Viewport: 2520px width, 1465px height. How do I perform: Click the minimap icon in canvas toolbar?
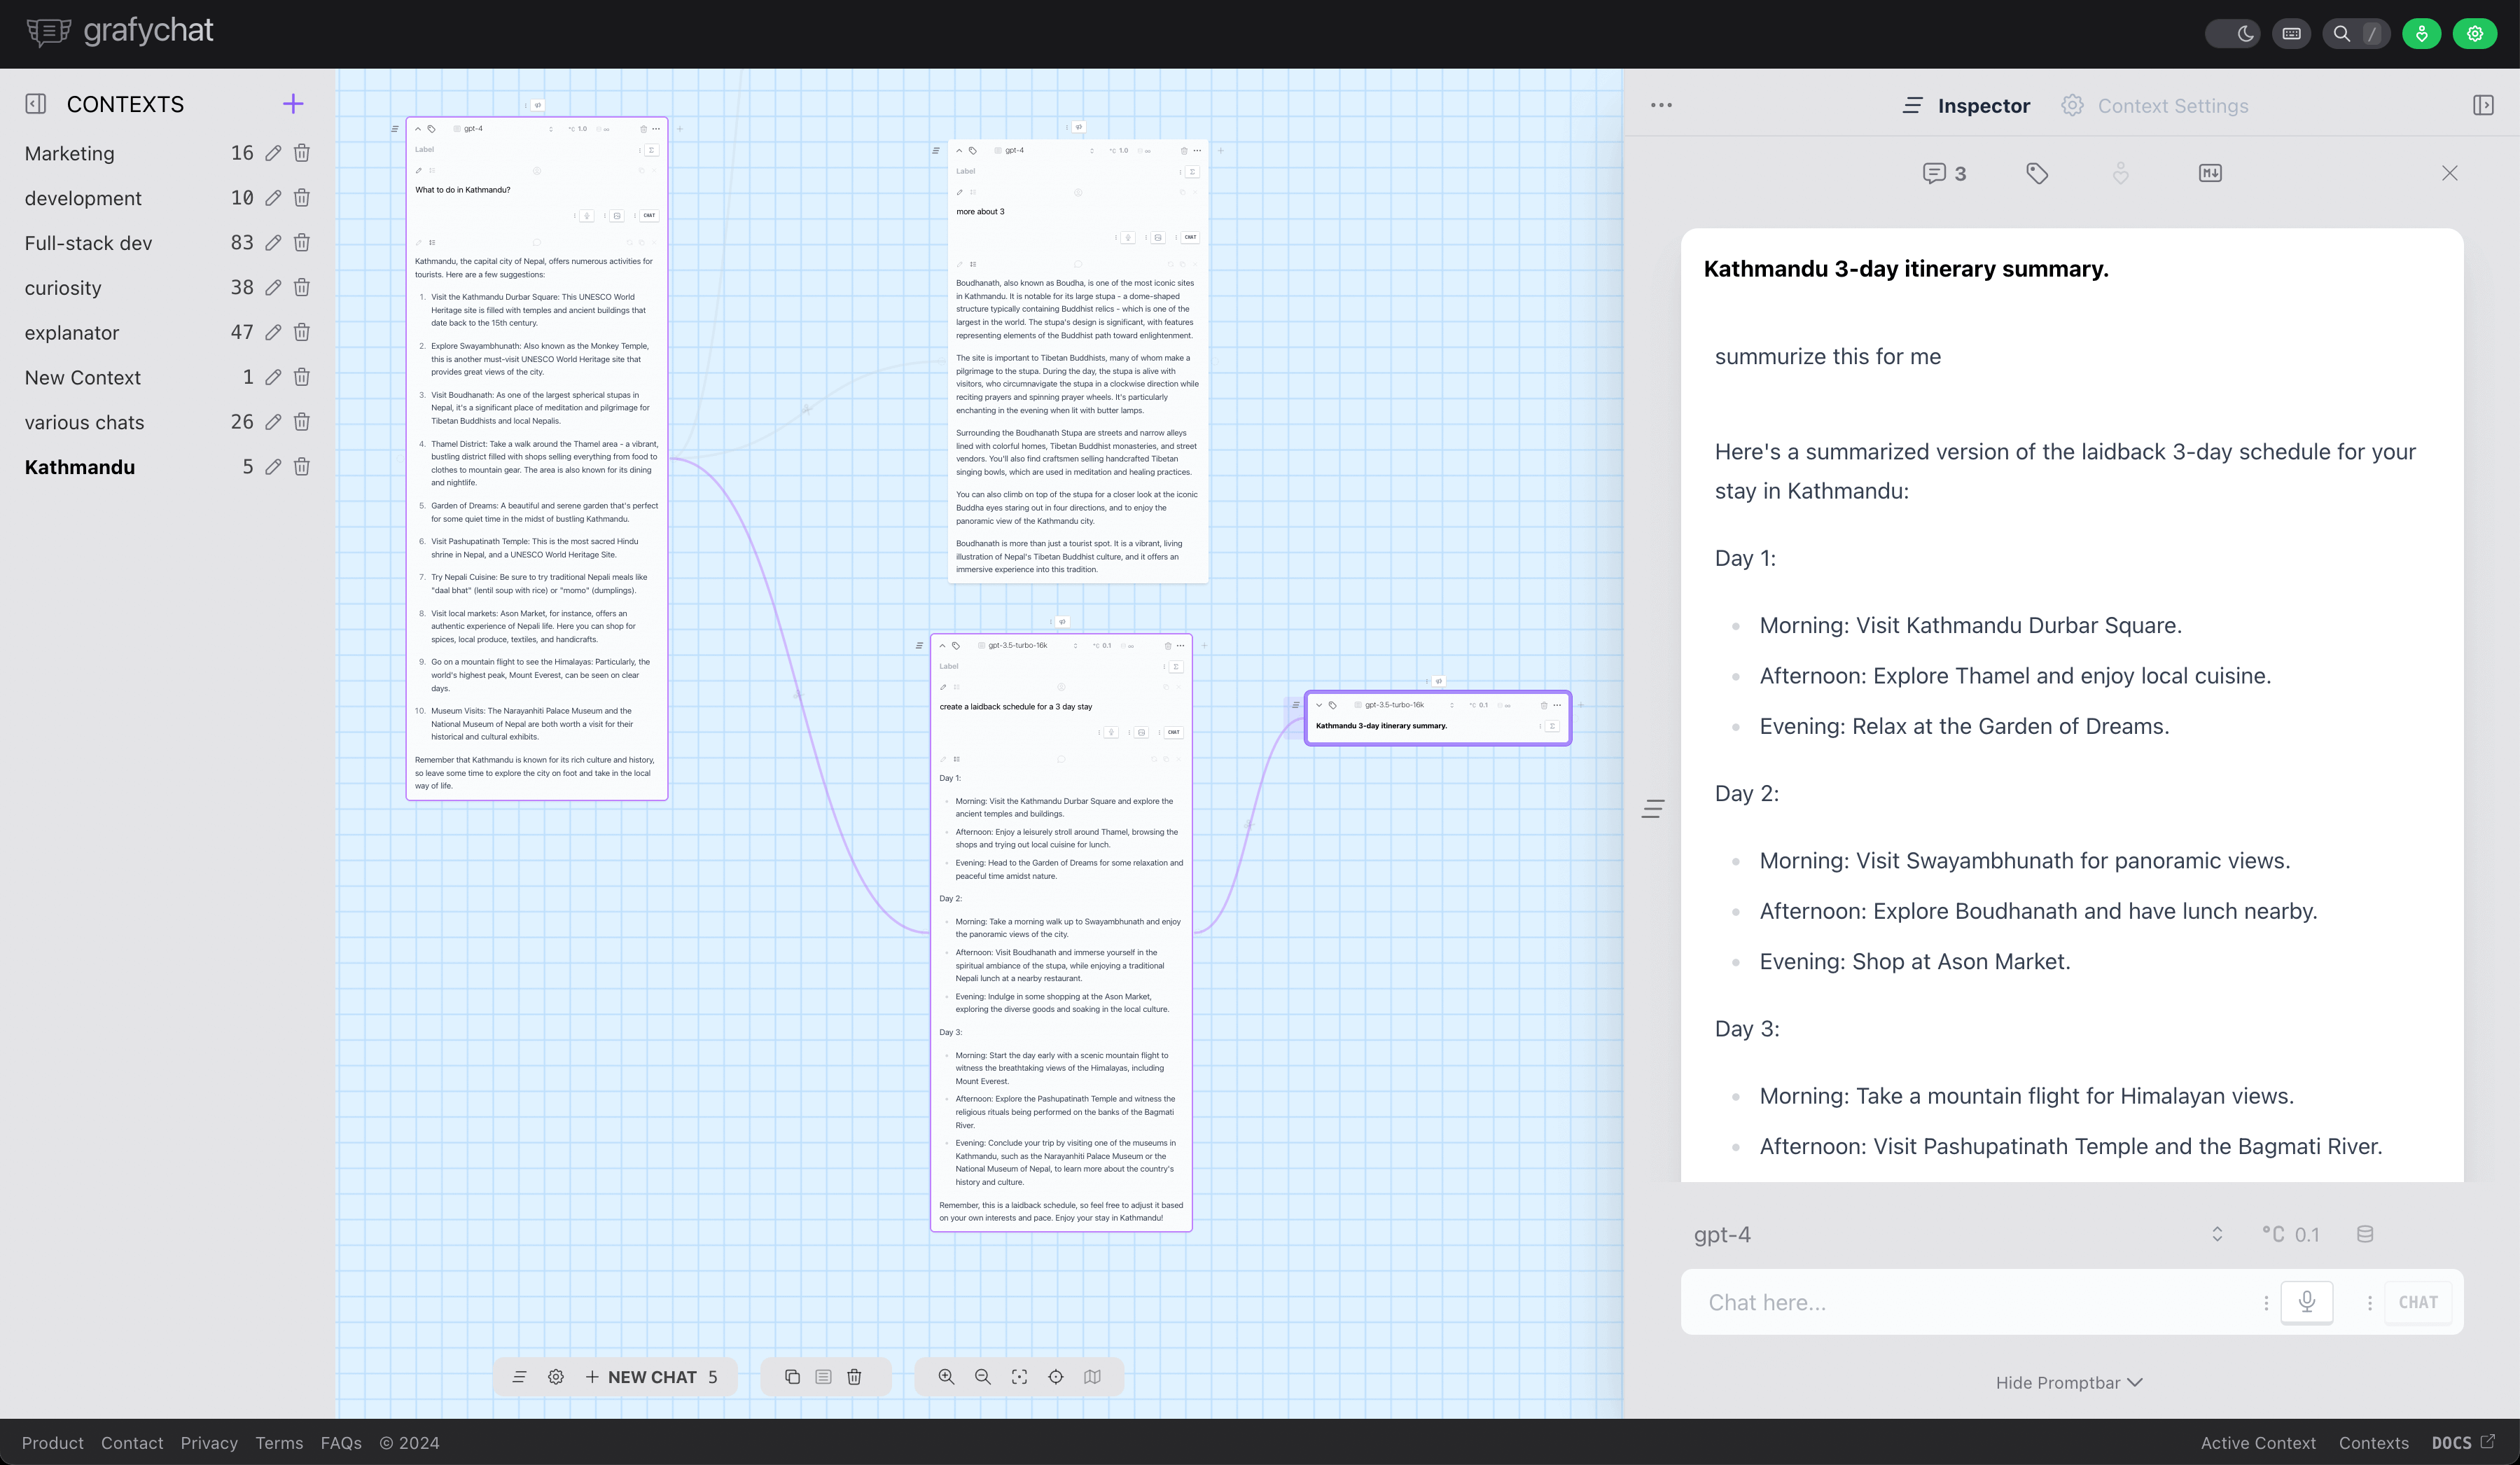tap(1092, 1377)
